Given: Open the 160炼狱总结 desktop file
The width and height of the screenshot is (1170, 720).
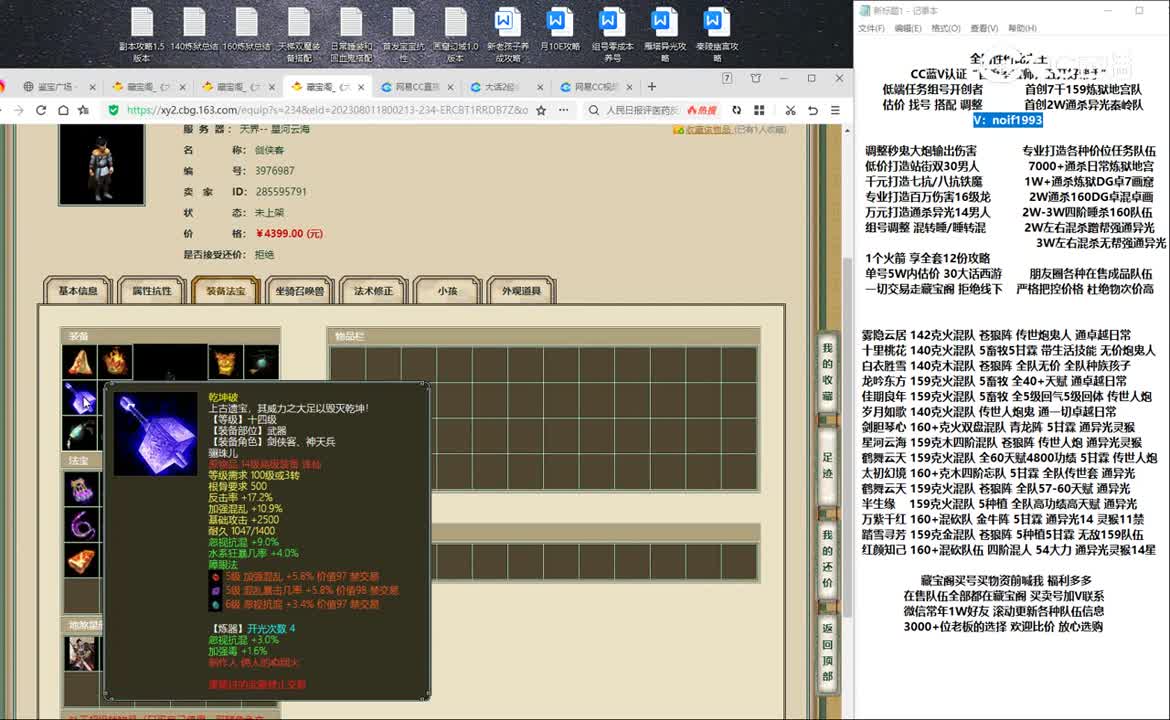Looking at the screenshot, I should pyautogui.click(x=246, y=30).
